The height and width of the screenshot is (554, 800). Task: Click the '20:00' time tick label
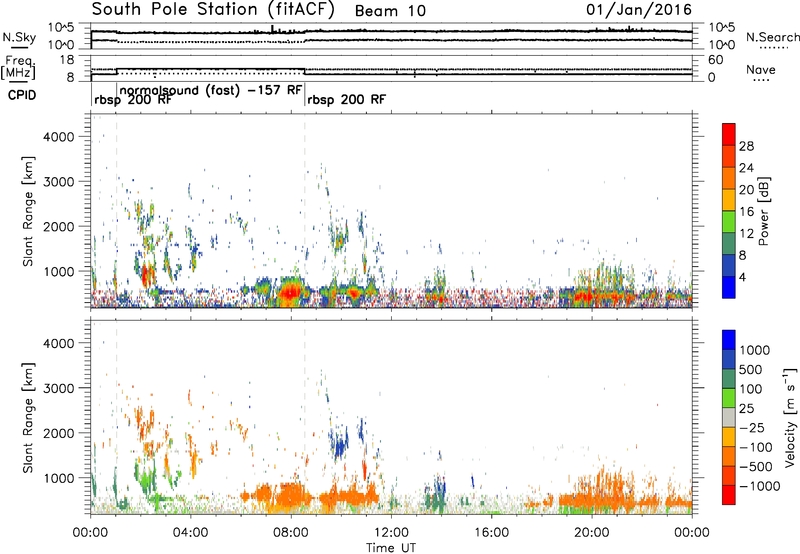pyautogui.click(x=592, y=533)
